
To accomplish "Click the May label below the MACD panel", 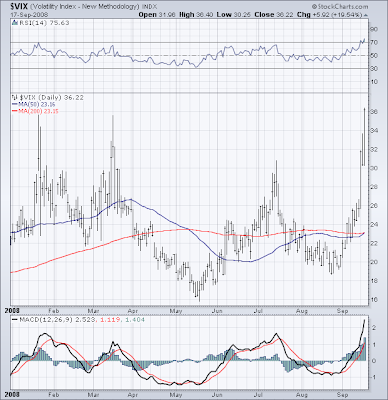I will coord(176,394).
